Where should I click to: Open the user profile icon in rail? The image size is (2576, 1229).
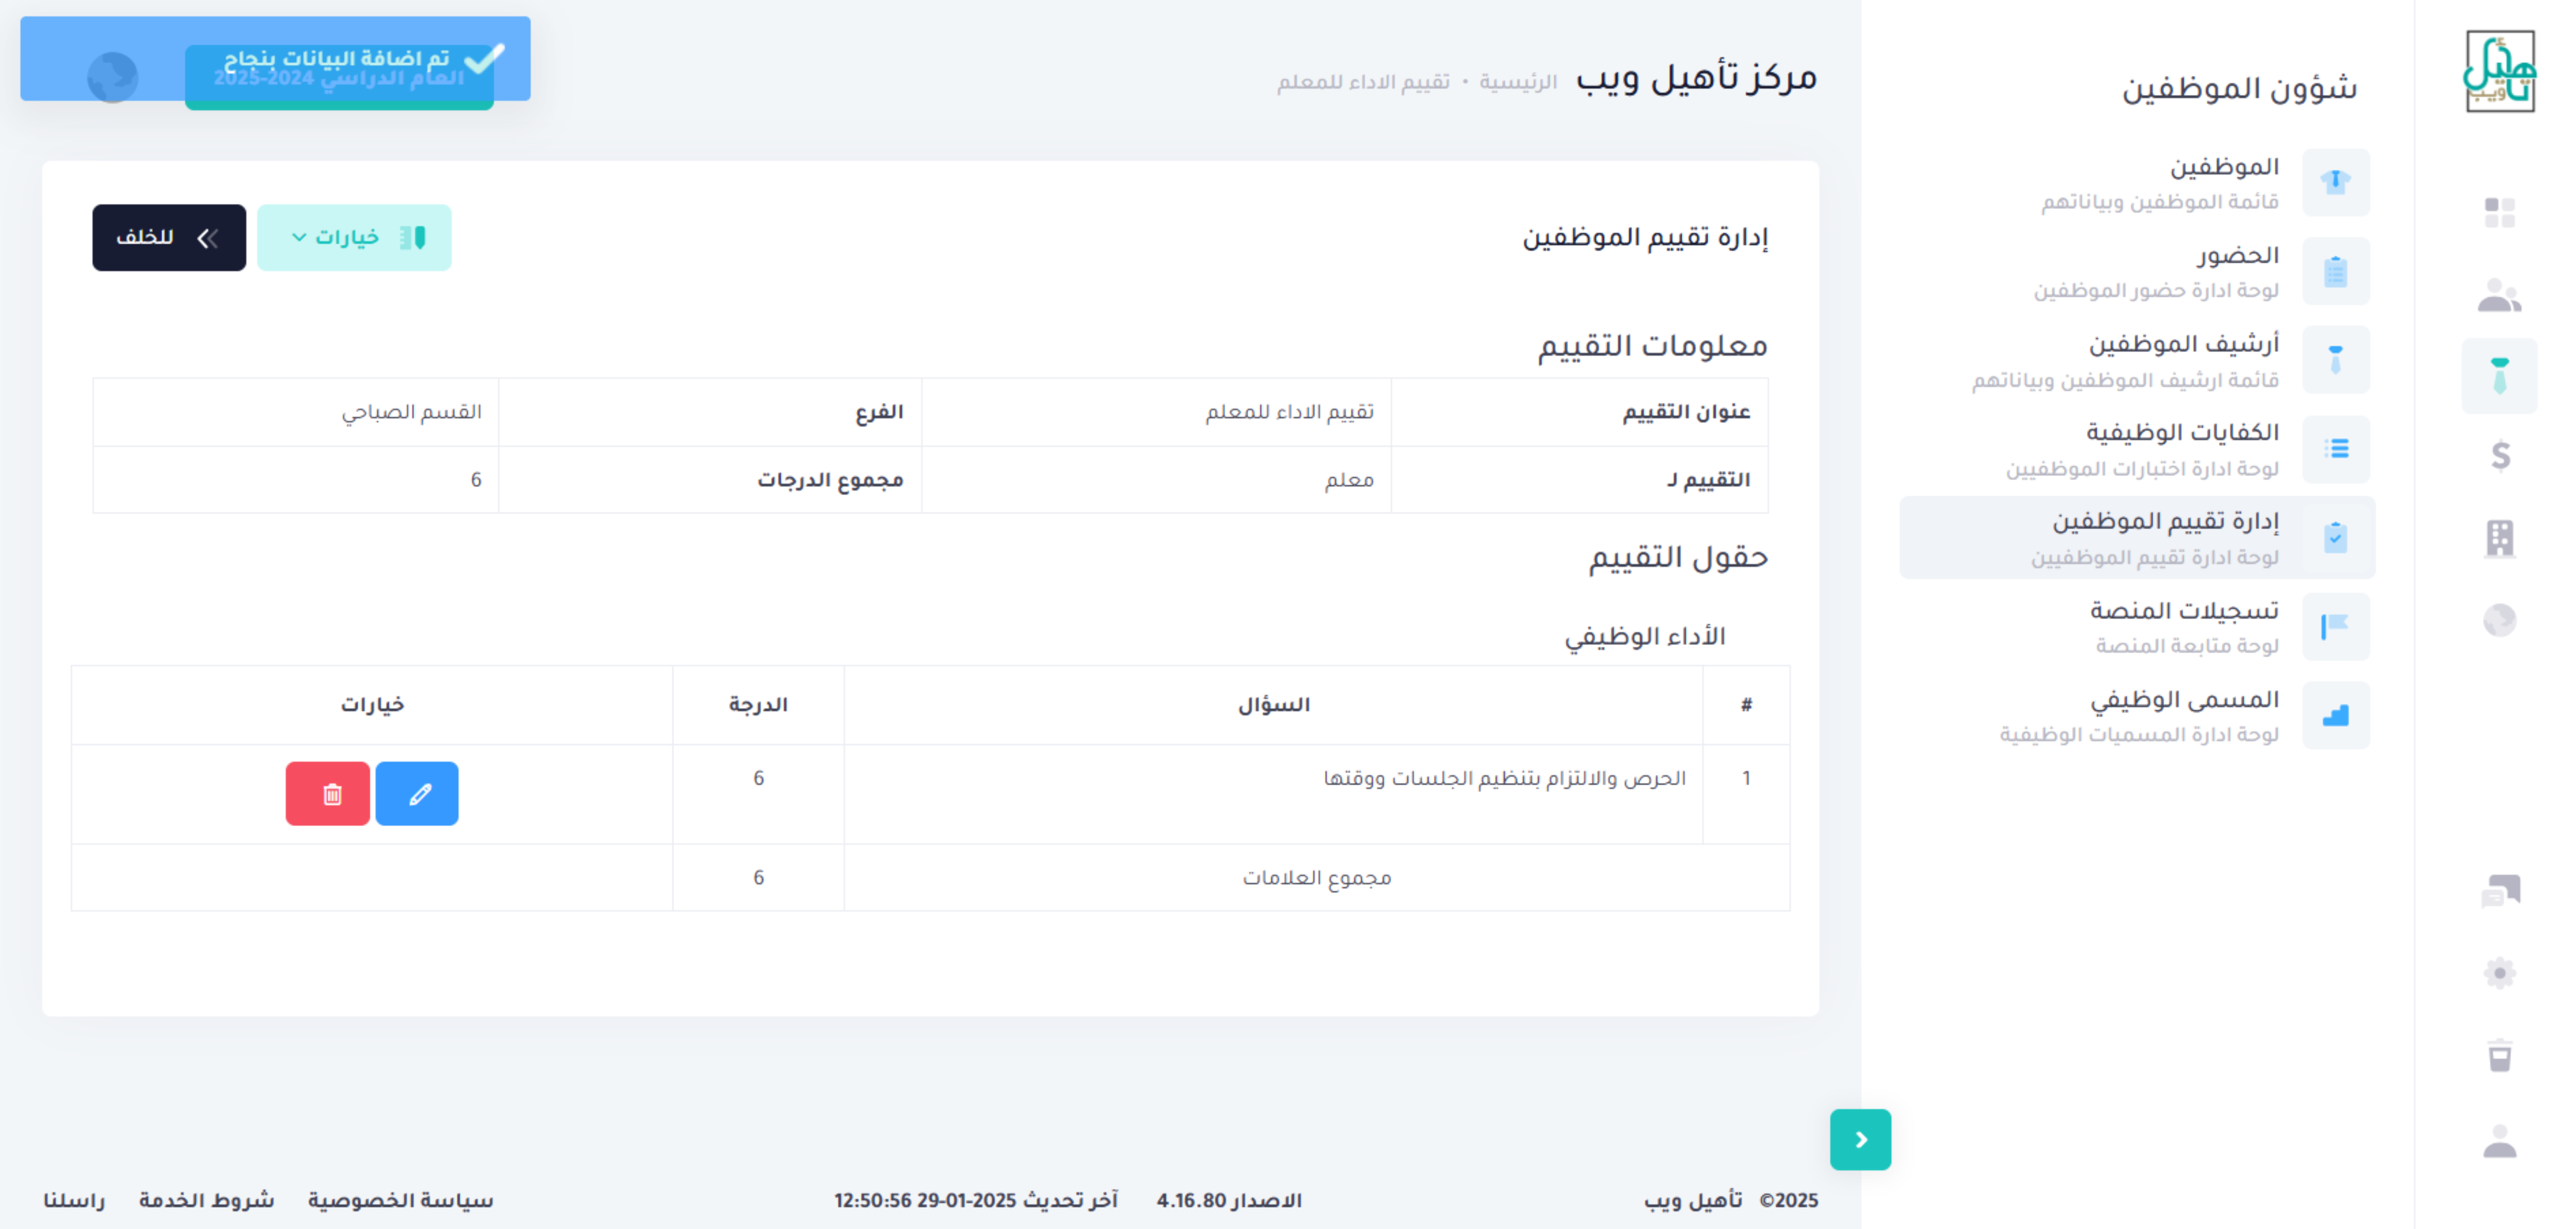tap(2499, 1141)
